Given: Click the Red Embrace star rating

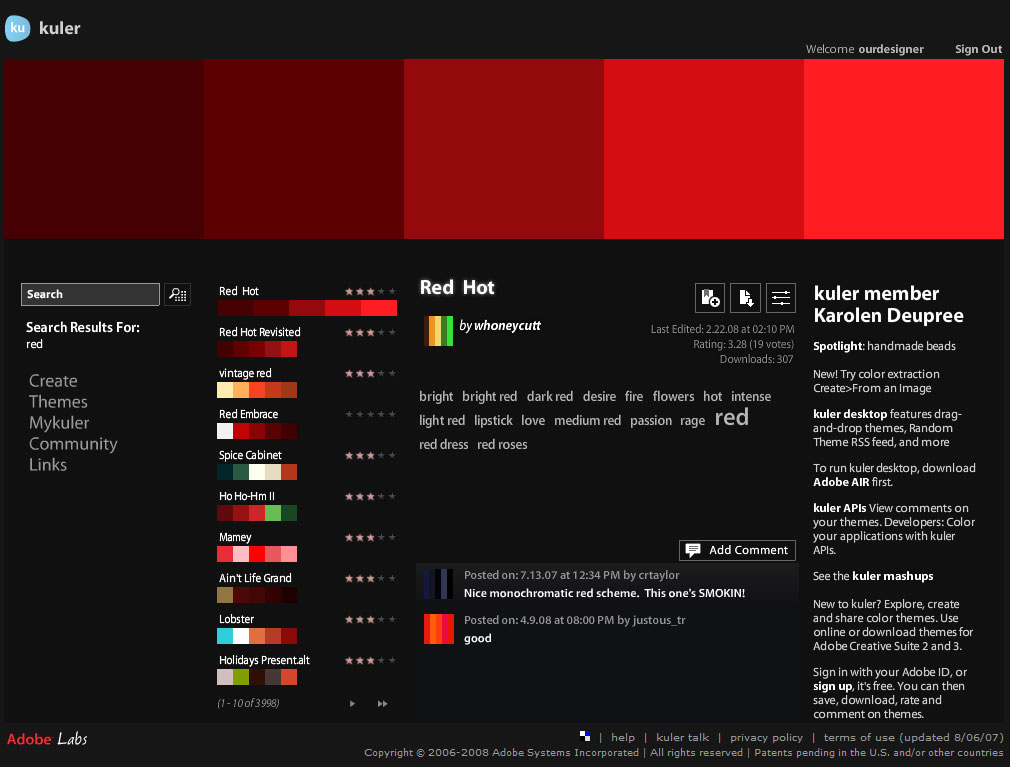Looking at the screenshot, I should pyautogui.click(x=370, y=414).
